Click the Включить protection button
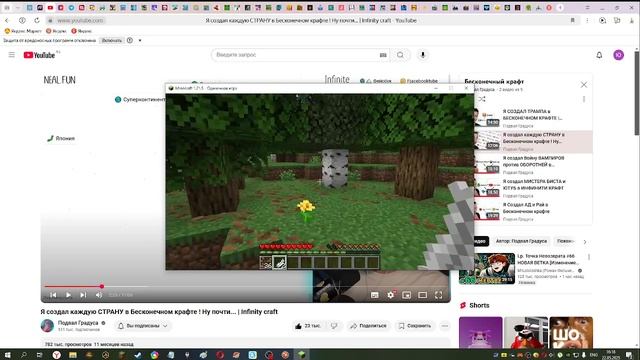Image resolution: width=640 pixels, height=360 pixels. pos(111,40)
